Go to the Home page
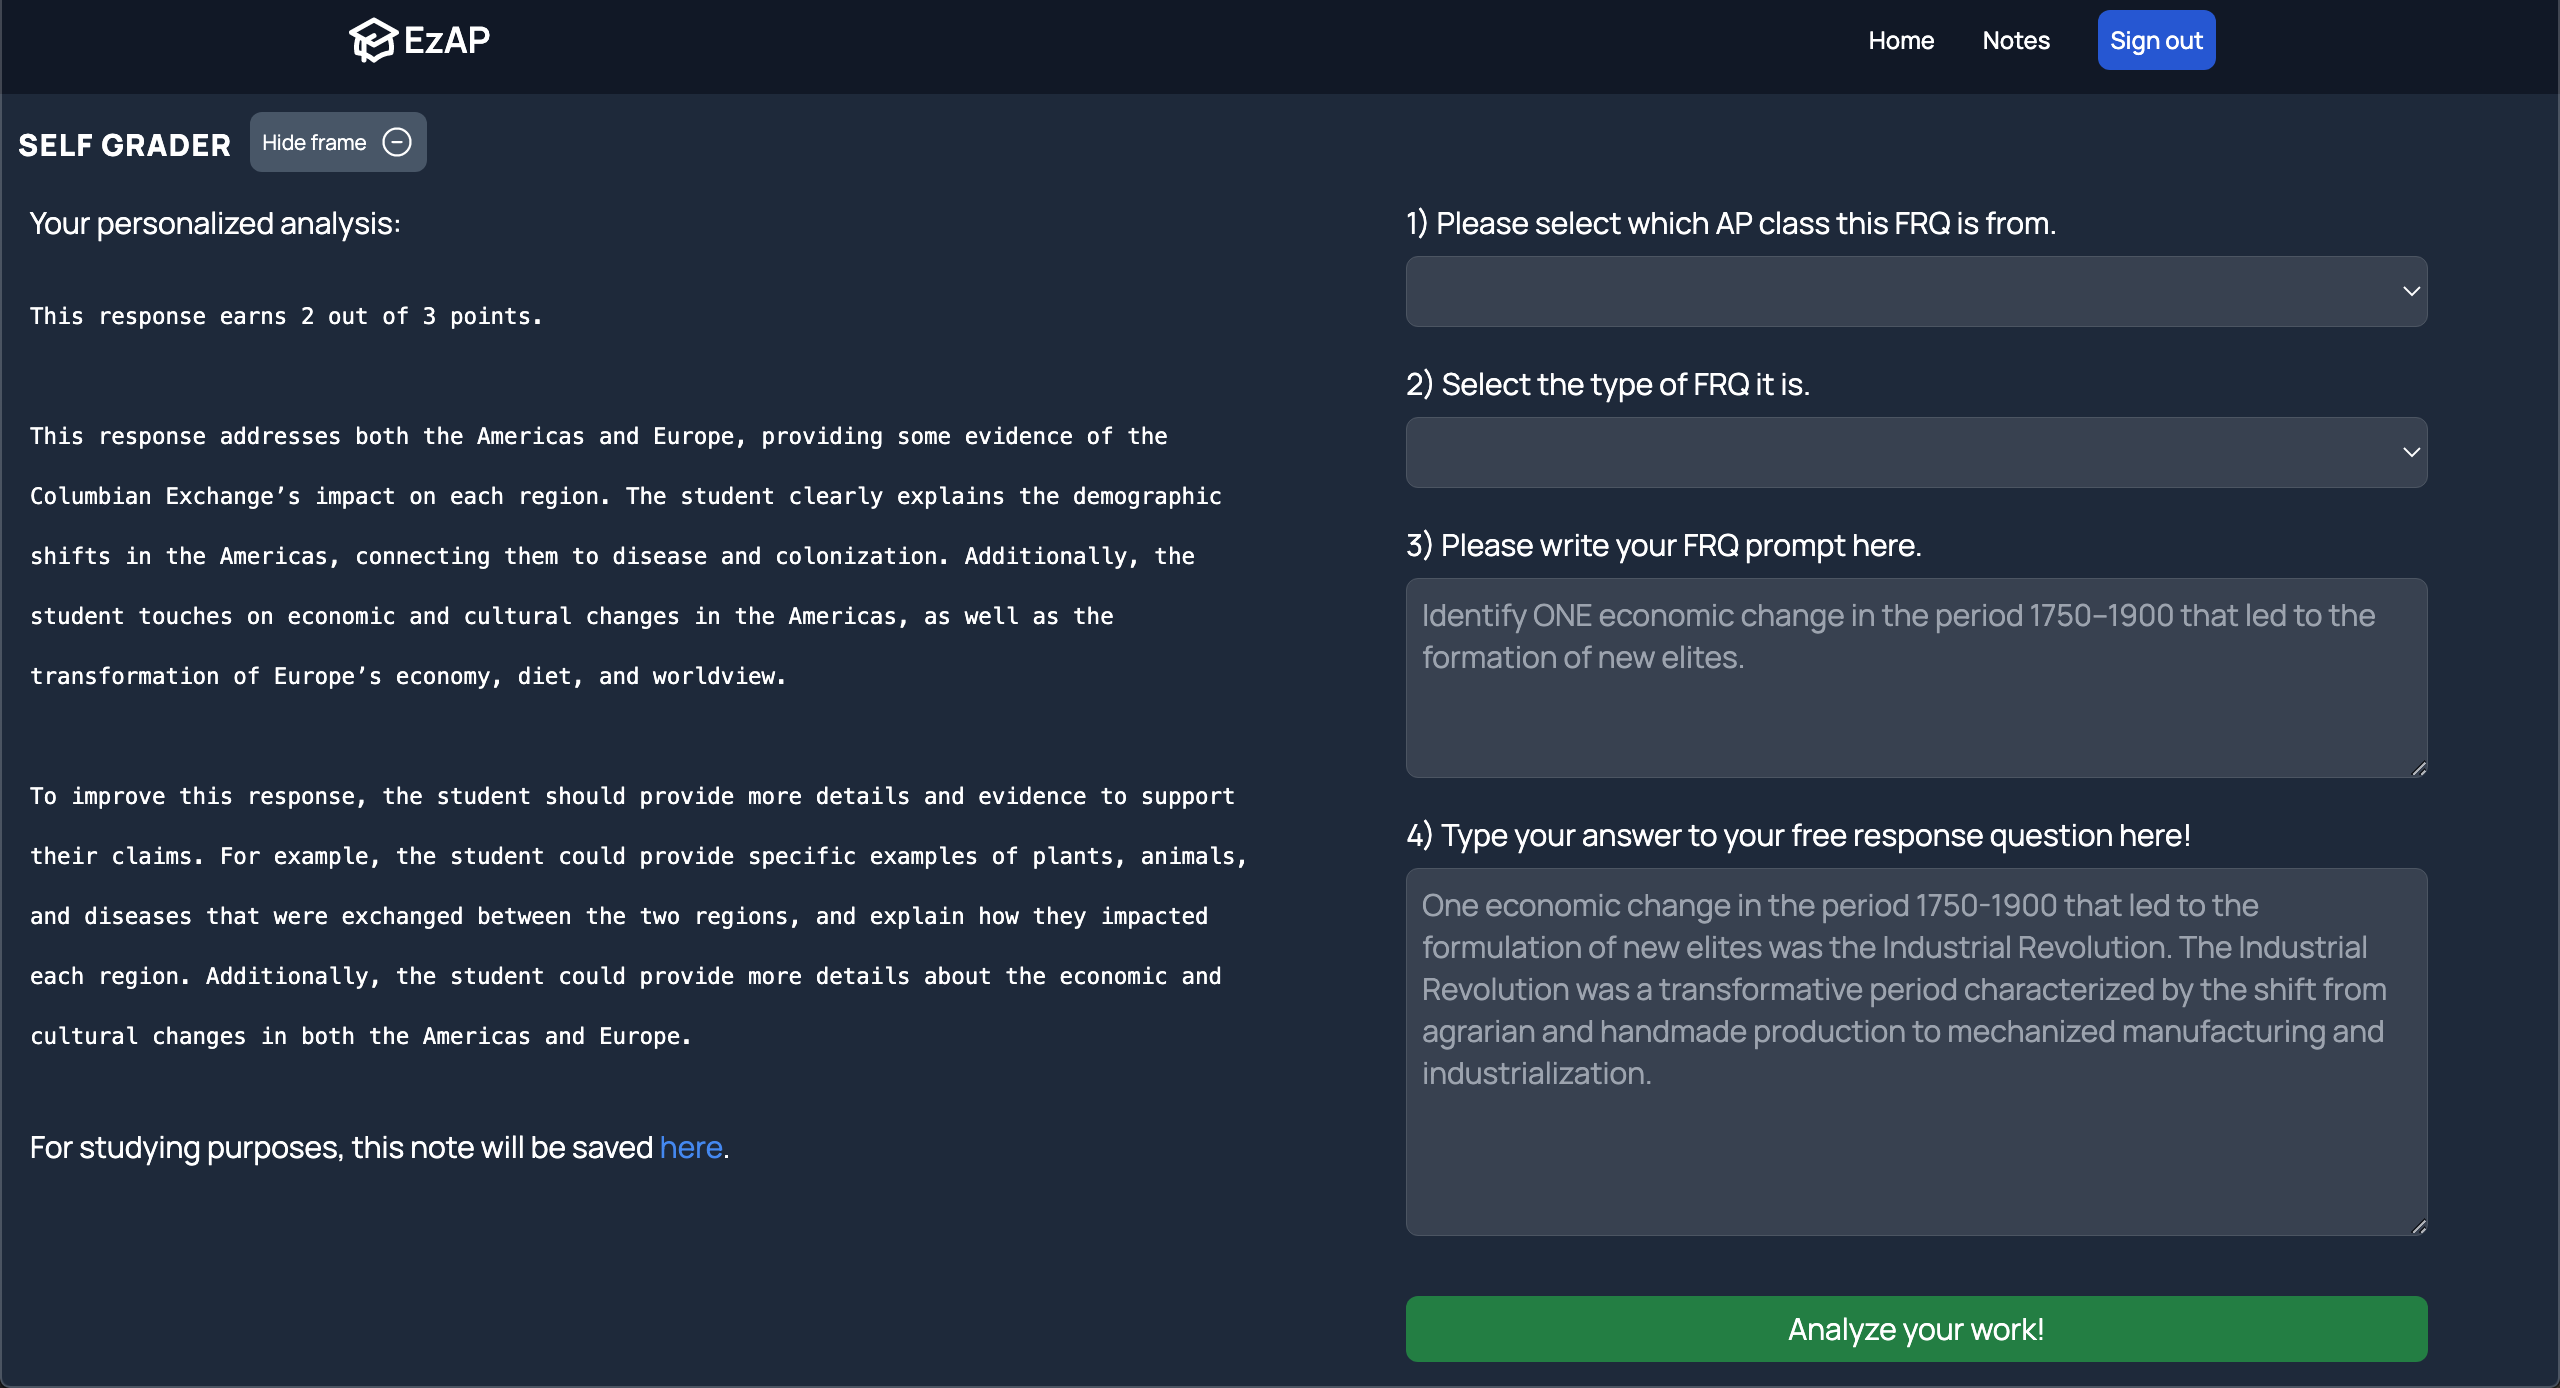The width and height of the screenshot is (2560, 1388). tap(1900, 41)
